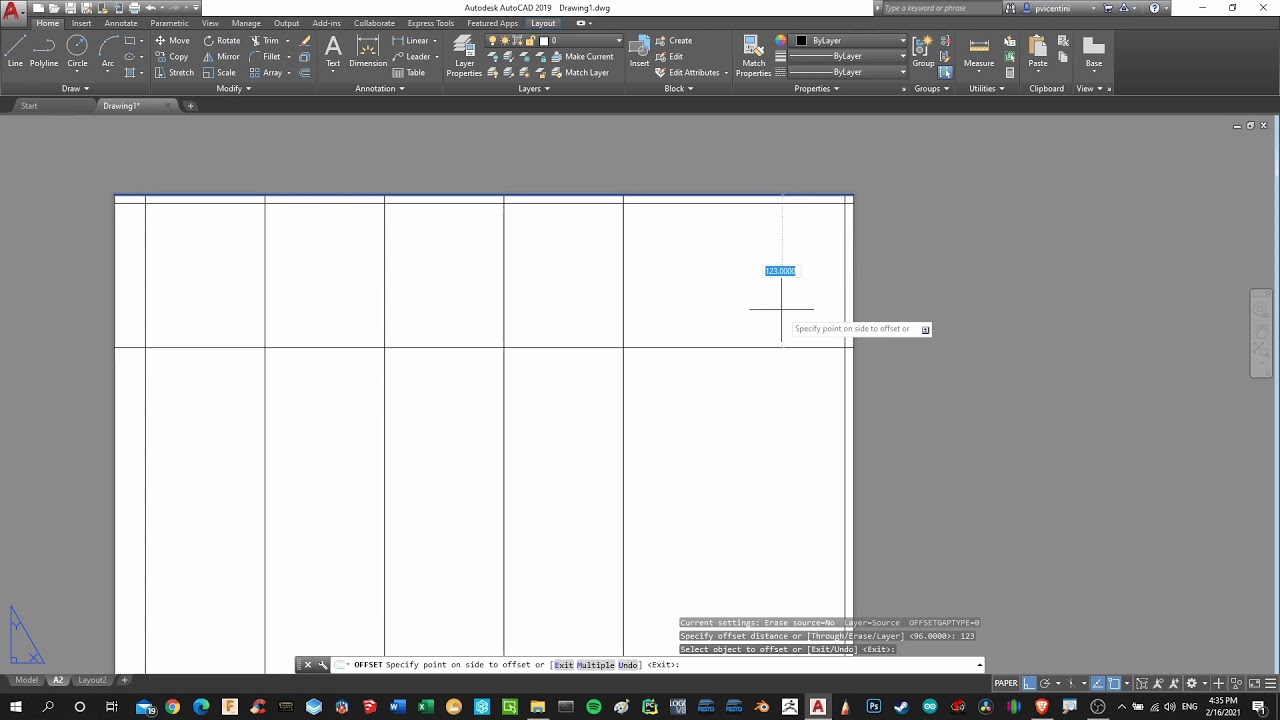Open the Parametric ribbon tab
The width and height of the screenshot is (1280, 720).
click(x=169, y=23)
